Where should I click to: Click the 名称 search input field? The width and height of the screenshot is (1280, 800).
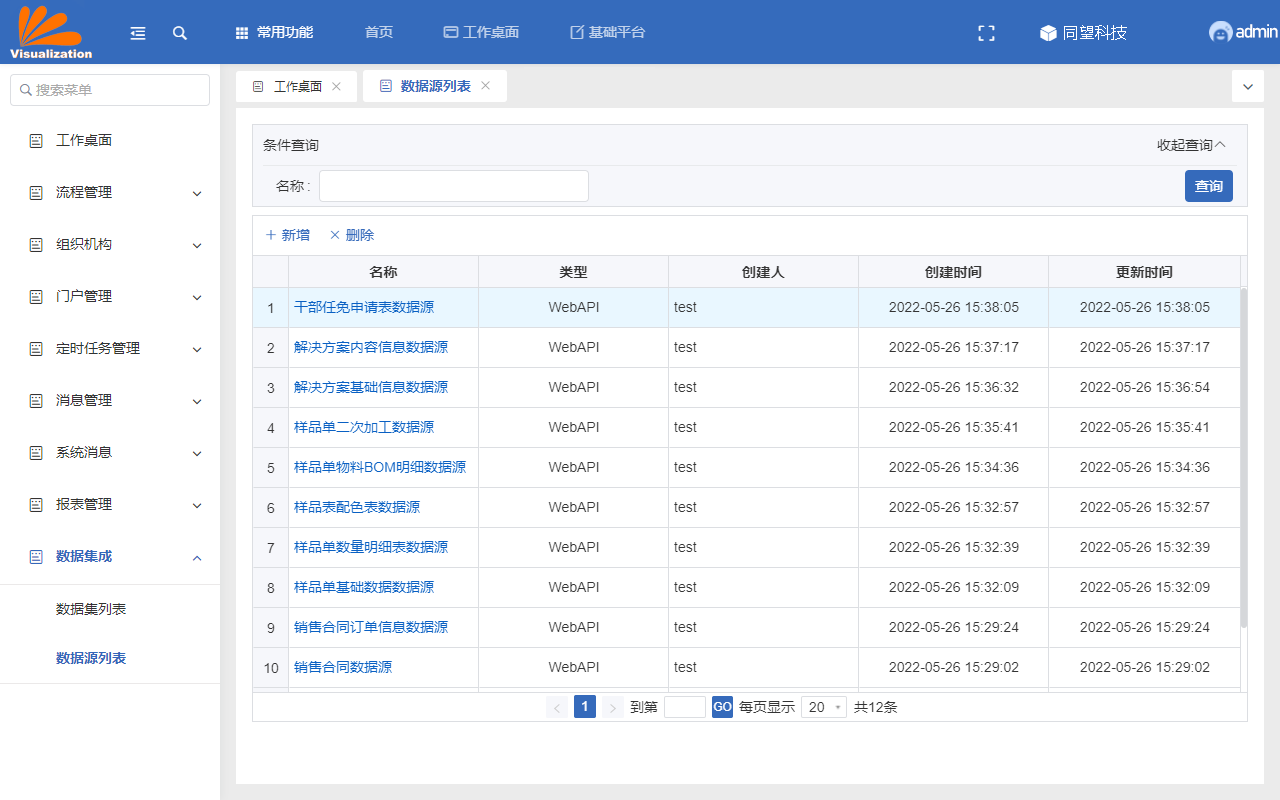(453, 186)
